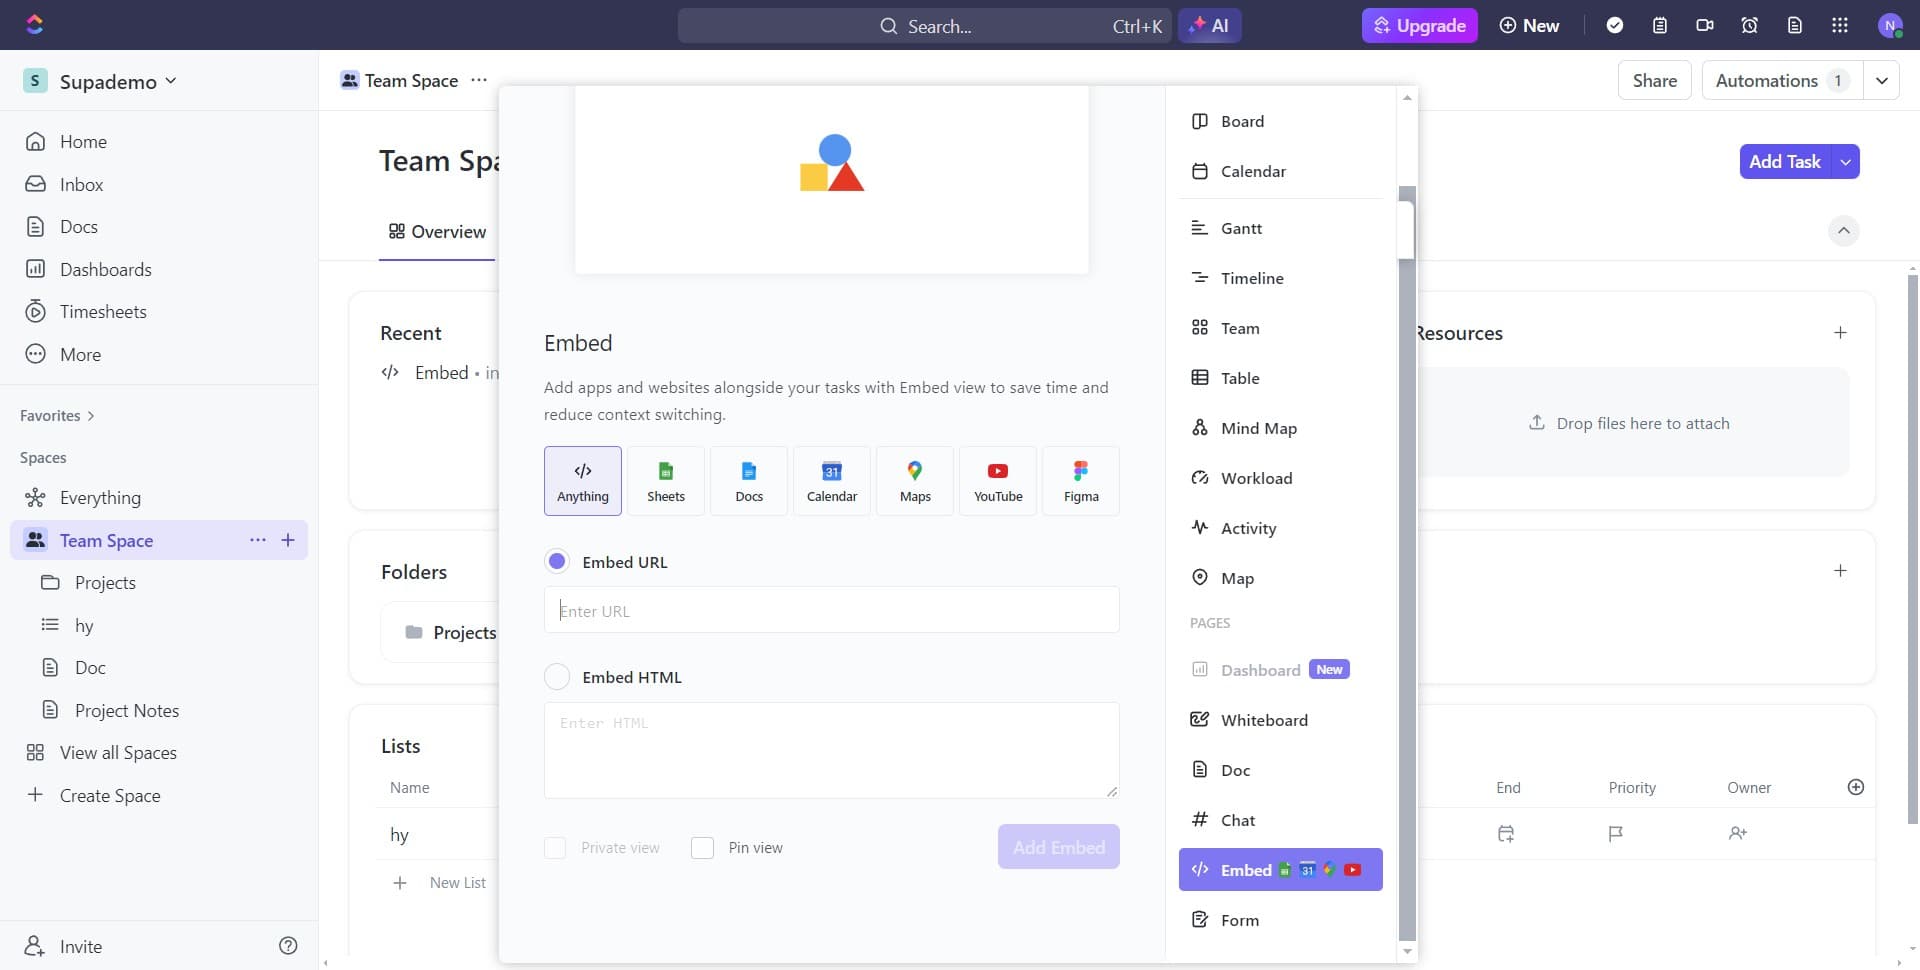Check the Pin view option
The width and height of the screenshot is (1920, 970).
click(x=703, y=847)
